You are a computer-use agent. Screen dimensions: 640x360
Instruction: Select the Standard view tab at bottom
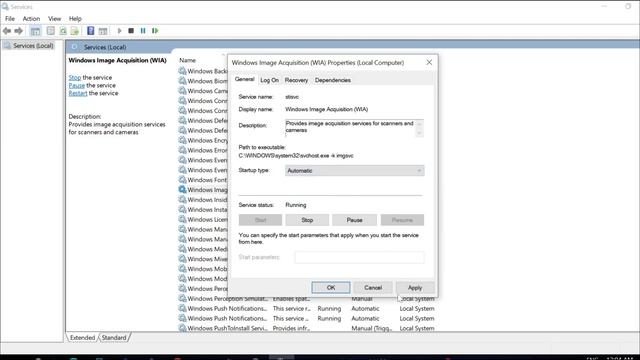click(x=114, y=338)
